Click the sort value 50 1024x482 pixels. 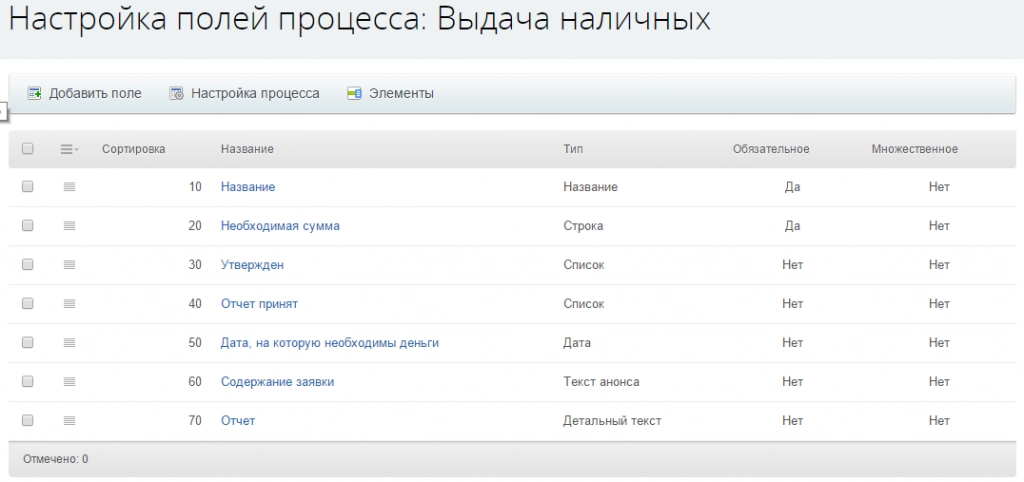(x=195, y=342)
